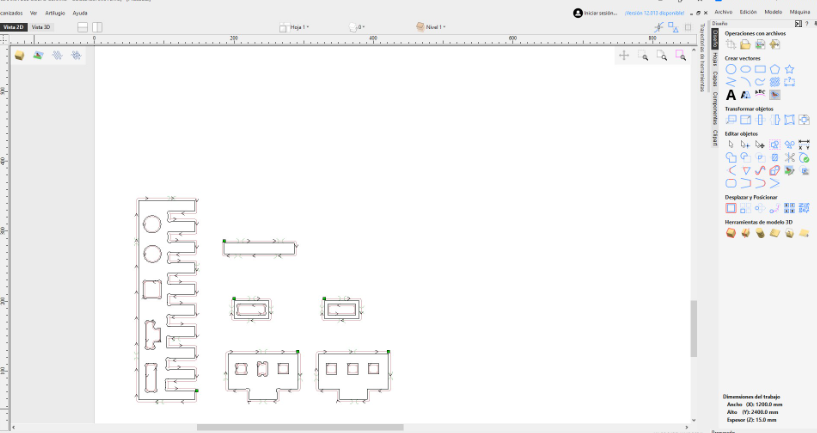Screen dimensions: 817x433
Task: Select the Draw Circle tool
Action: (731, 69)
